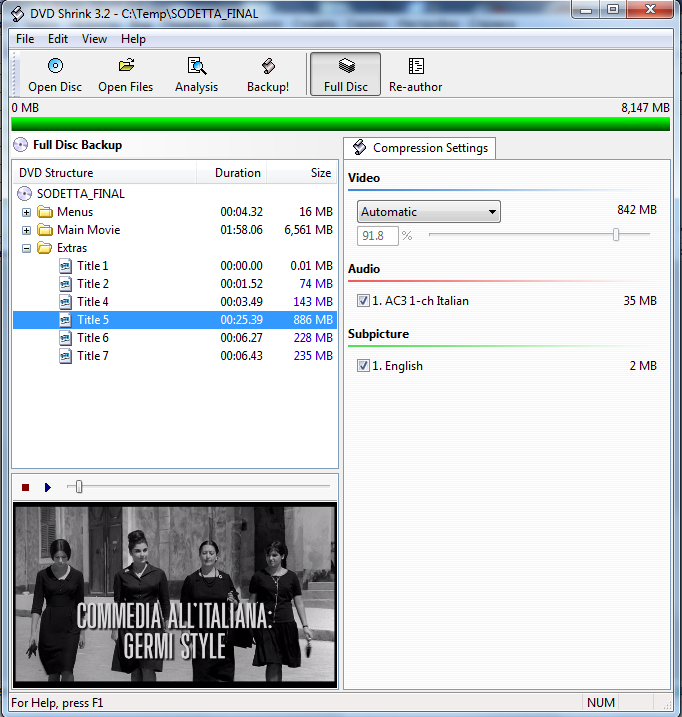Click the 886 MB size value
The height and width of the screenshot is (717, 682).
(x=313, y=320)
